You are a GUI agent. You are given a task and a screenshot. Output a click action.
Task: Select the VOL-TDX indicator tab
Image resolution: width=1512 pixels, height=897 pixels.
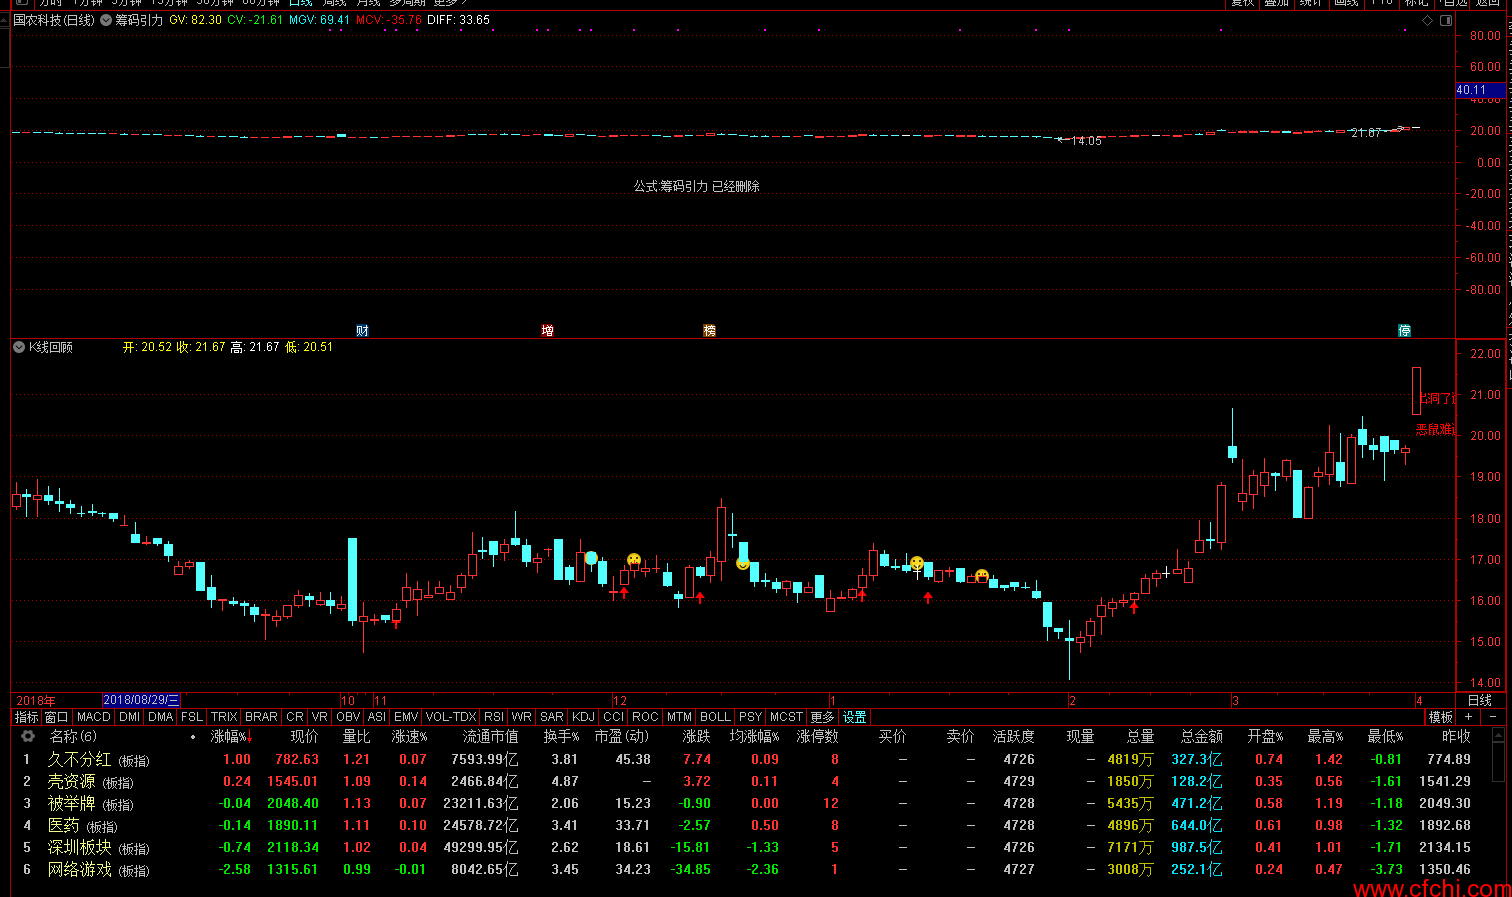click(451, 717)
